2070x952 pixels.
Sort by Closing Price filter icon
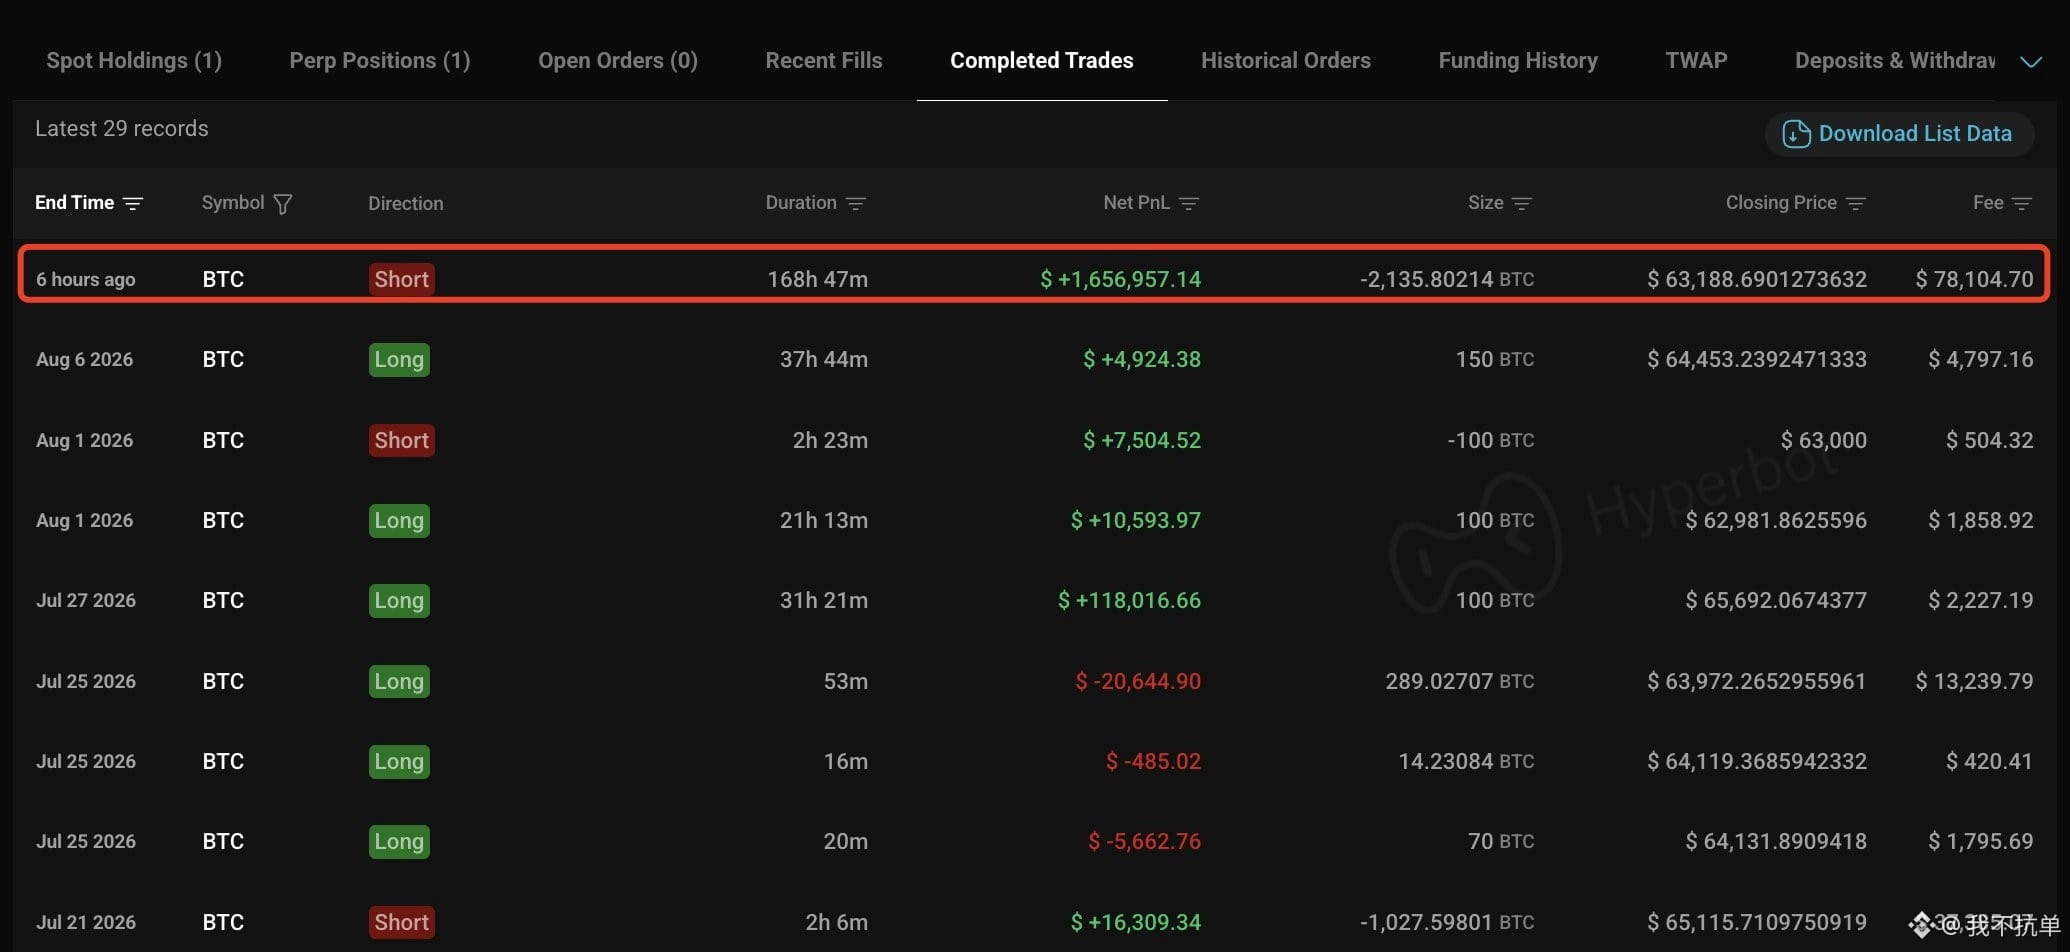(1856, 204)
